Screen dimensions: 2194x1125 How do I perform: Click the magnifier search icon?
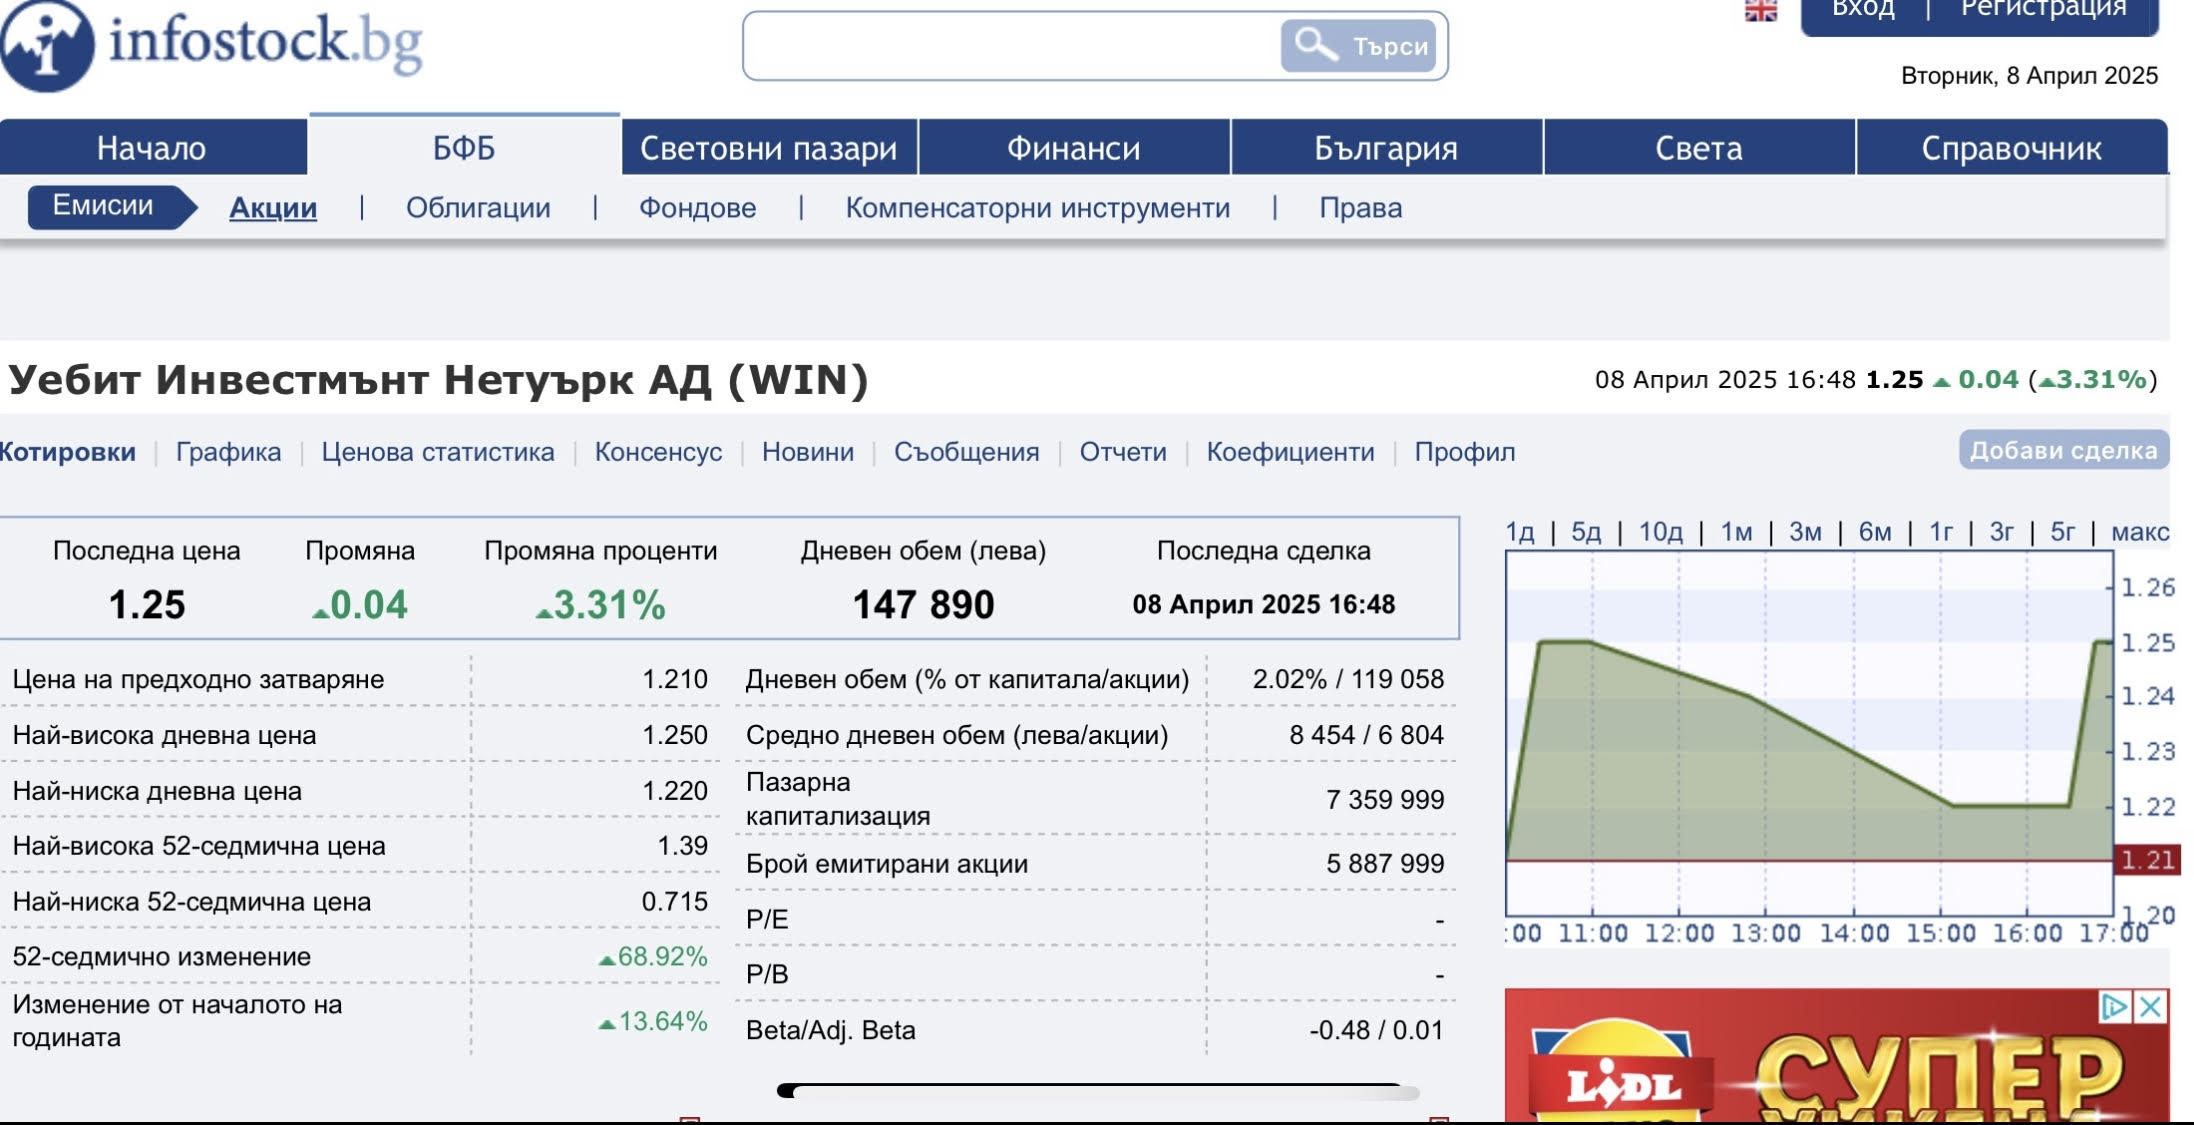point(1314,45)
